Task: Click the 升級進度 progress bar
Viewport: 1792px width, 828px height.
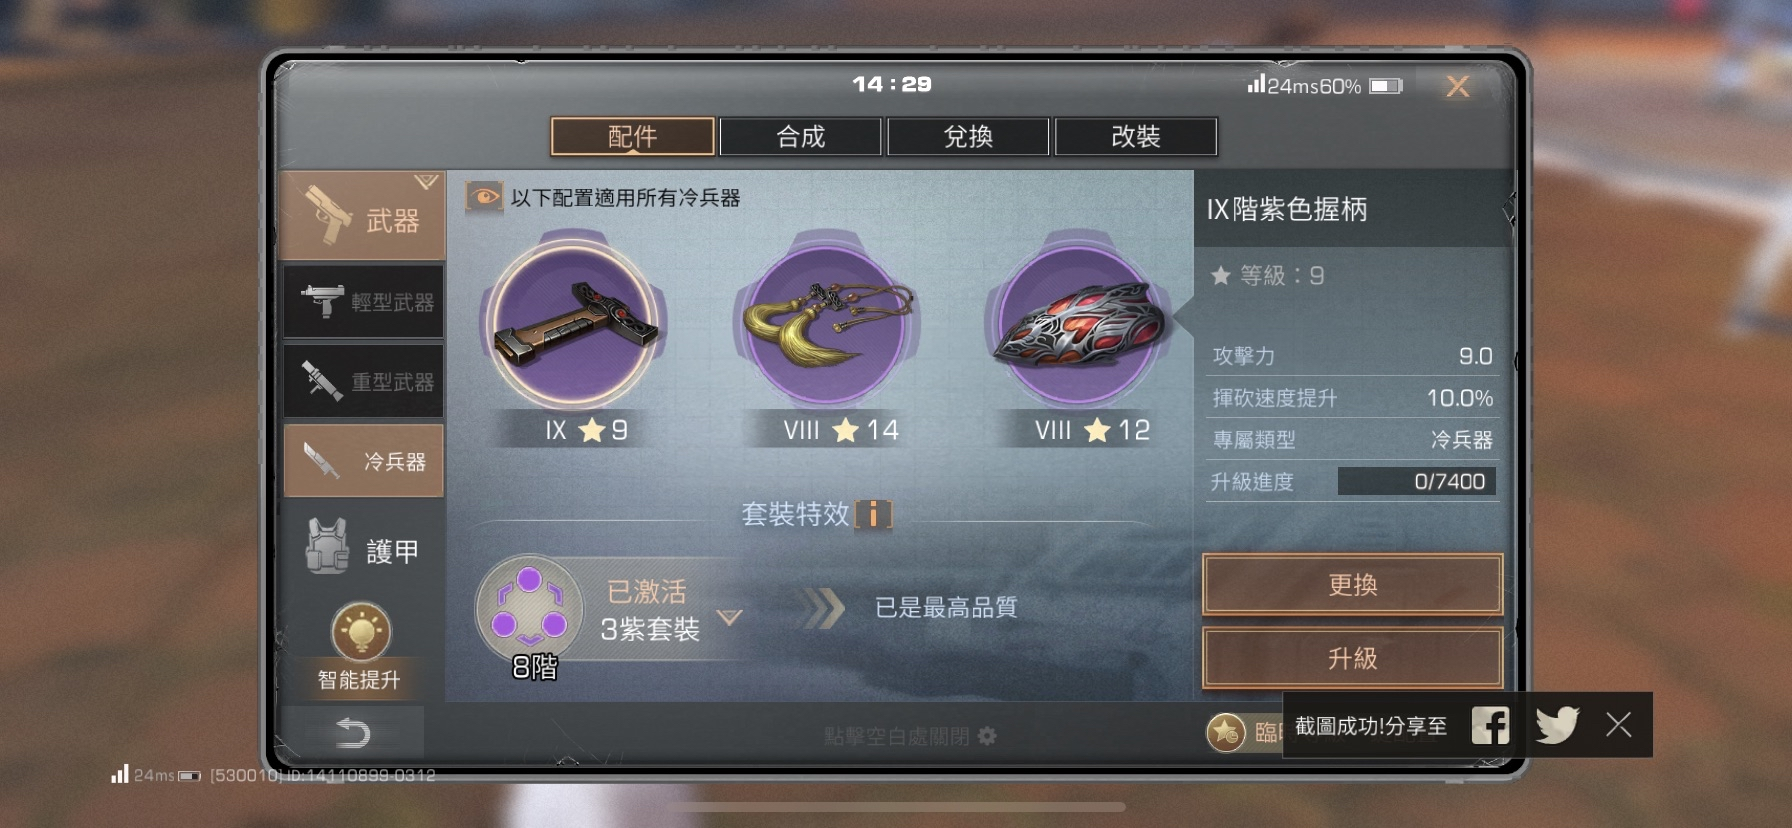Action: tap(1417, 481)
